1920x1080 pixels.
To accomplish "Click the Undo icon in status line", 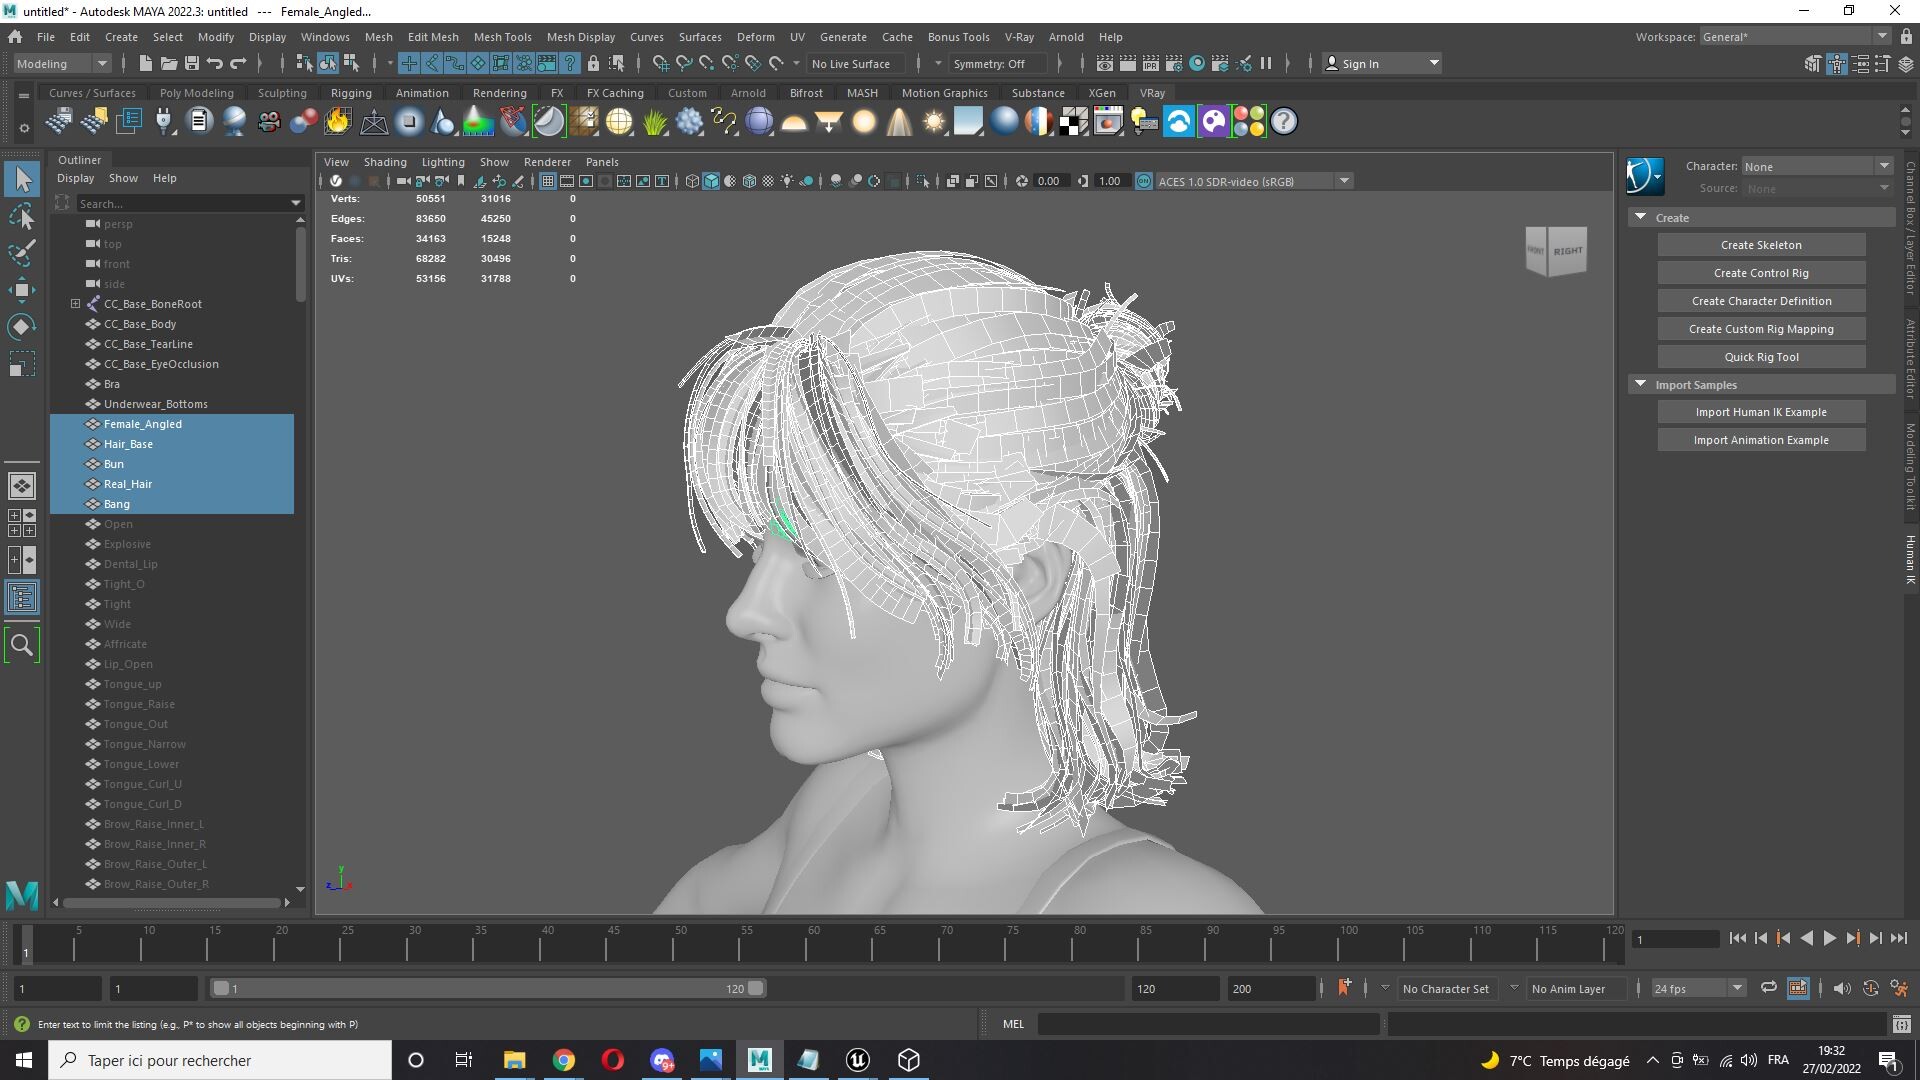I will [215, 63].
